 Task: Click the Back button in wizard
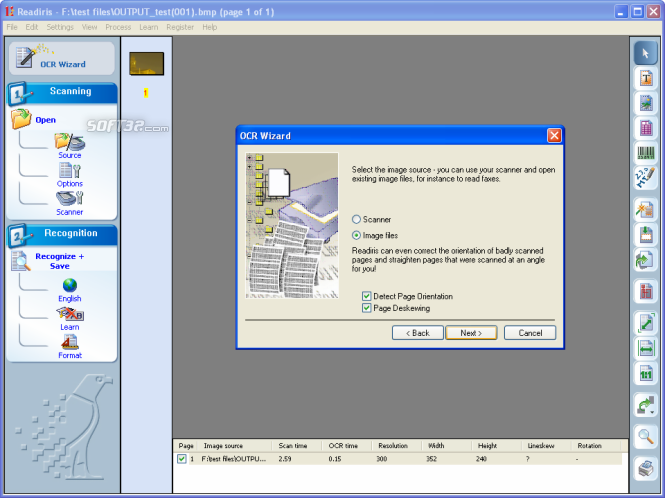(x=418, y=333)
